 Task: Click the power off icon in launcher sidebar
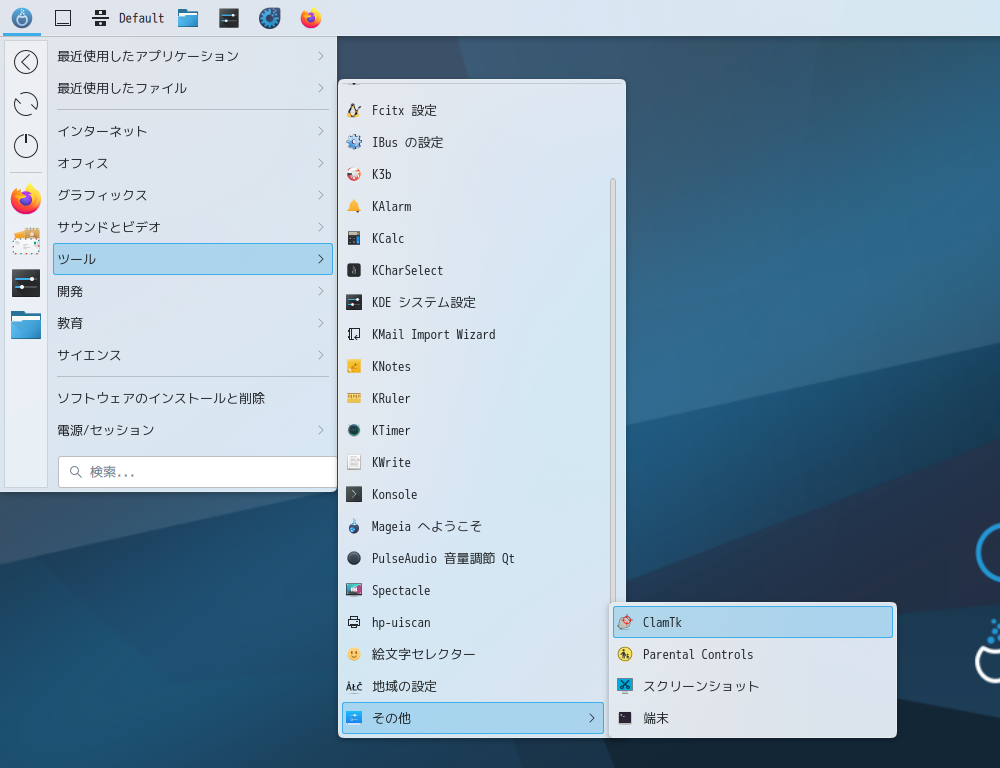[x=26, y=145]
